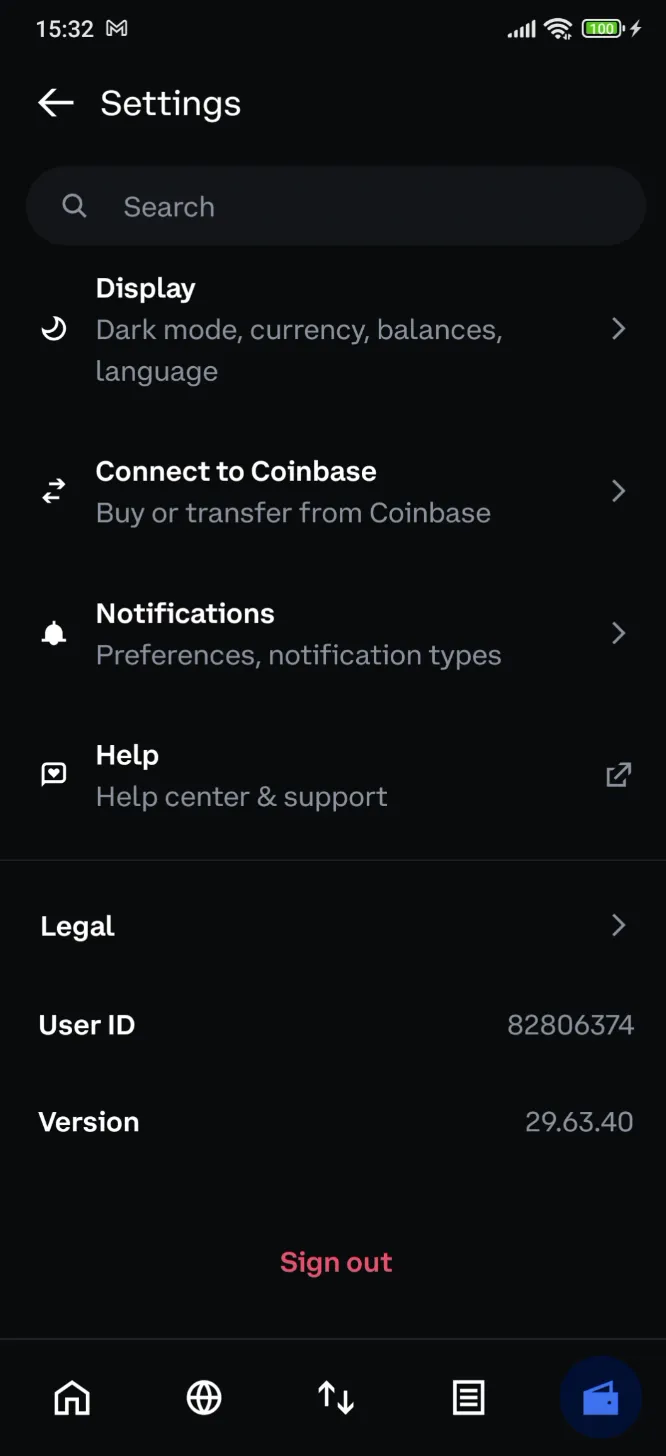The image size is (666, 1456).
Task: Tap the Help external link icon
Action: point(619,774)
